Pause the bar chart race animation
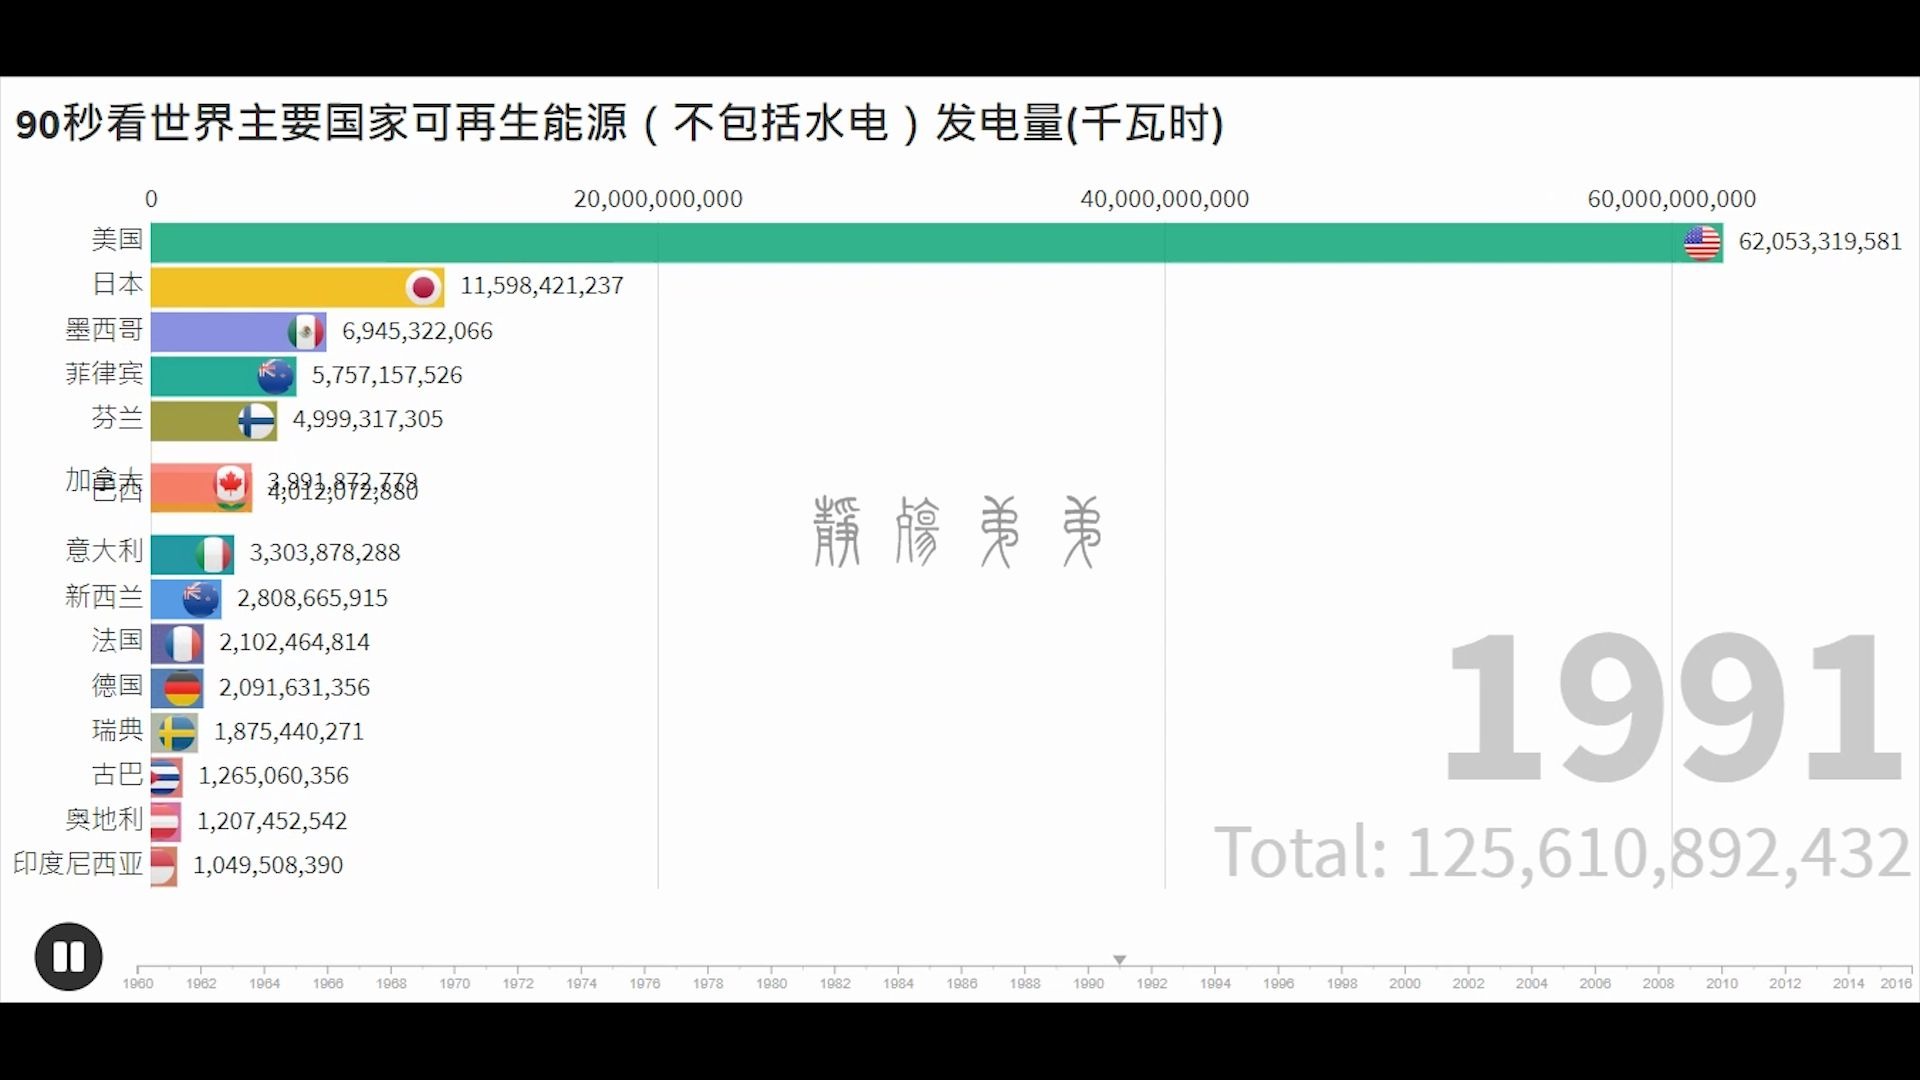The image size is (1920, 1080). click(x=69, y=957)
